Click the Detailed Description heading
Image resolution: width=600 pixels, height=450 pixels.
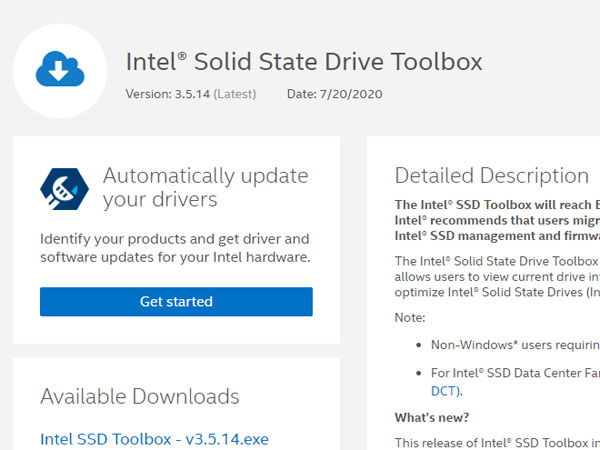coord(491,176)
